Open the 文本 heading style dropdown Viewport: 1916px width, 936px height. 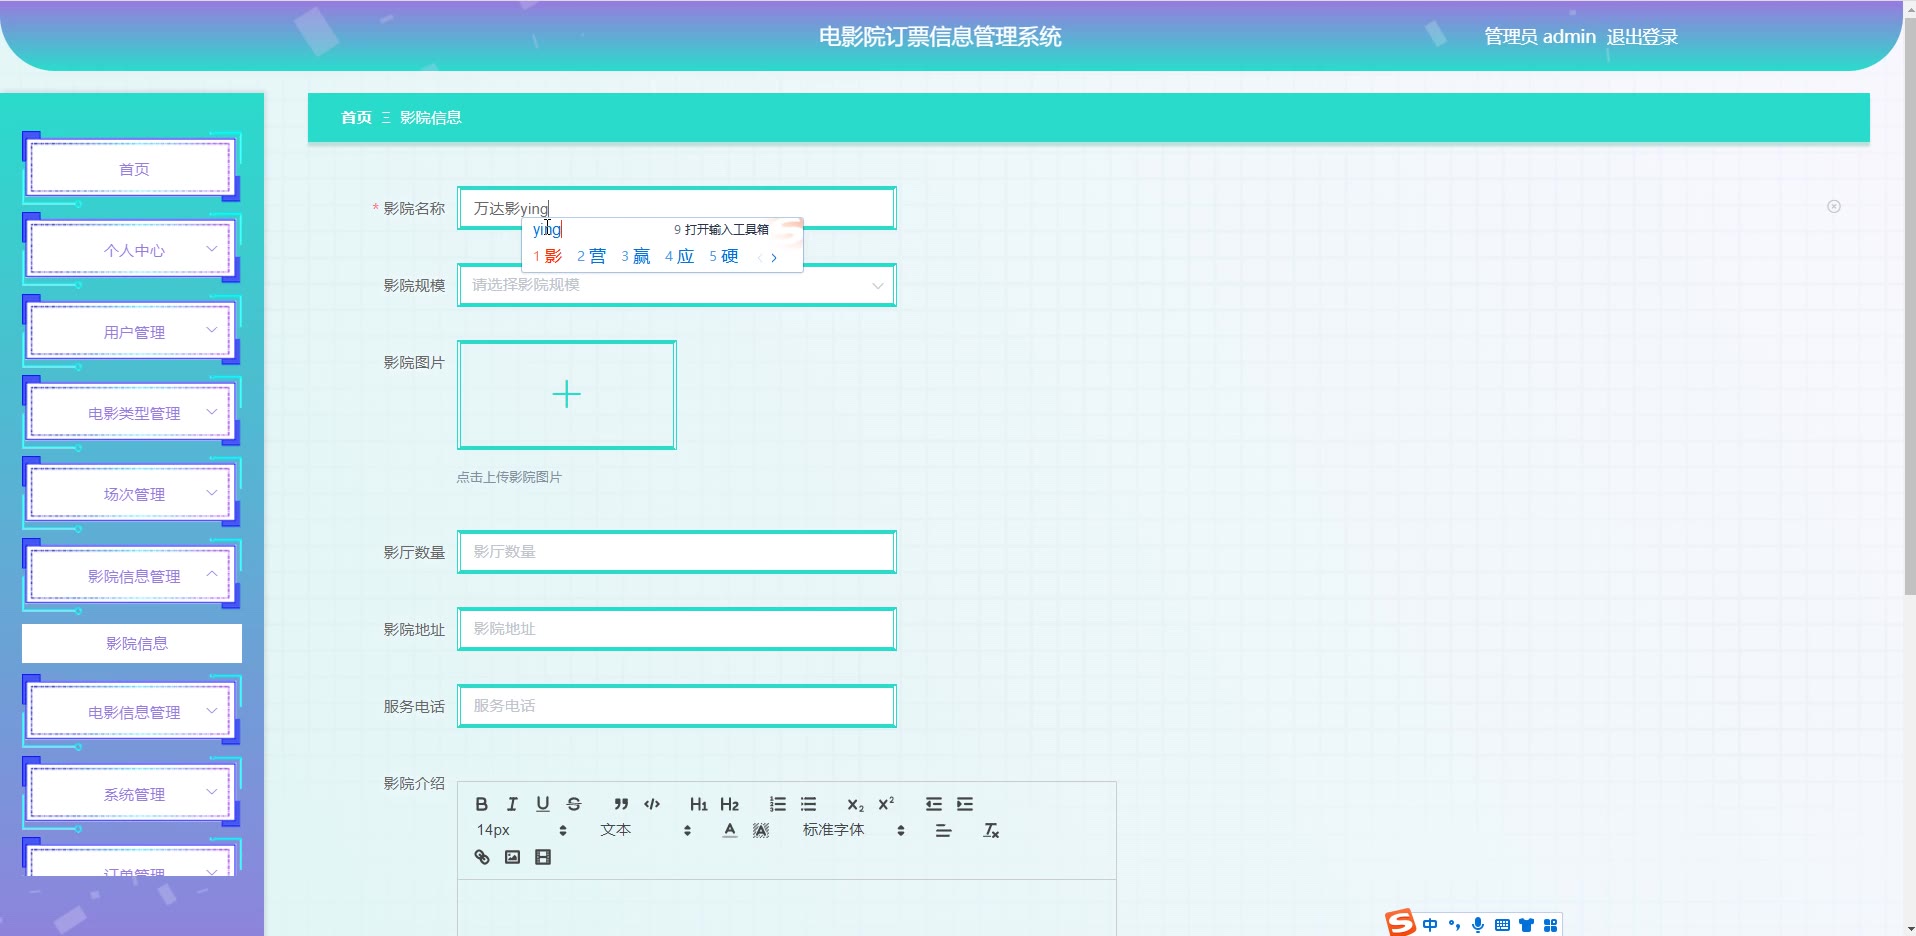646,830
